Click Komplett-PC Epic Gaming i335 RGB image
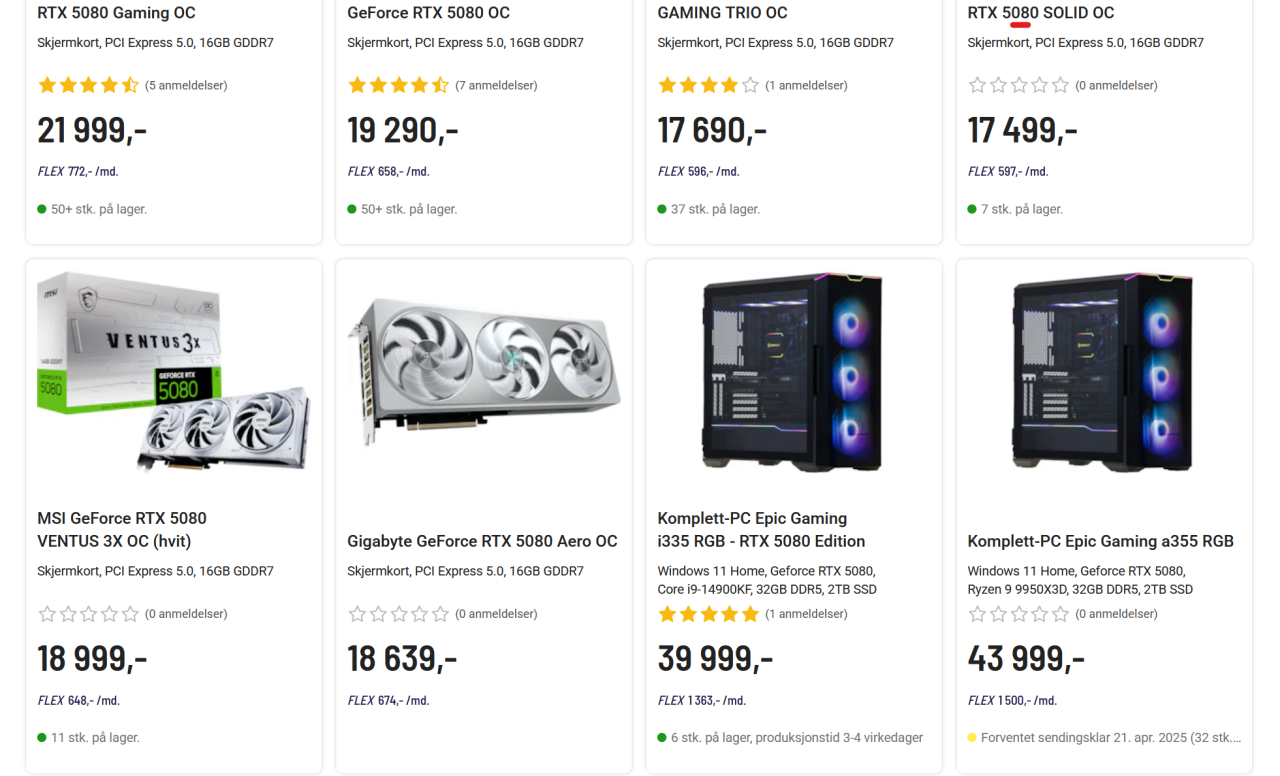The width and height of the screenshot is (1280, 776). click(x=794, y=372)
